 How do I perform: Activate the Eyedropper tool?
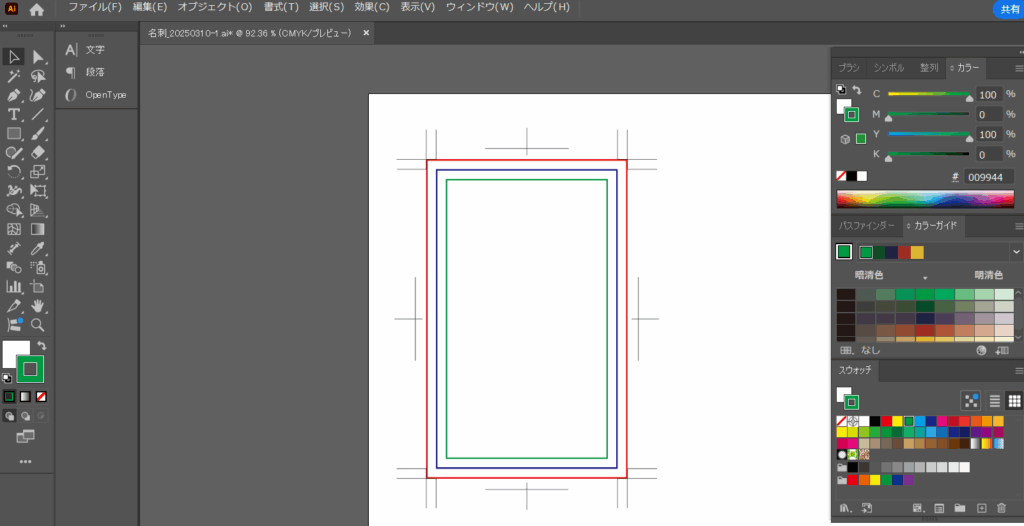[38, 248]
